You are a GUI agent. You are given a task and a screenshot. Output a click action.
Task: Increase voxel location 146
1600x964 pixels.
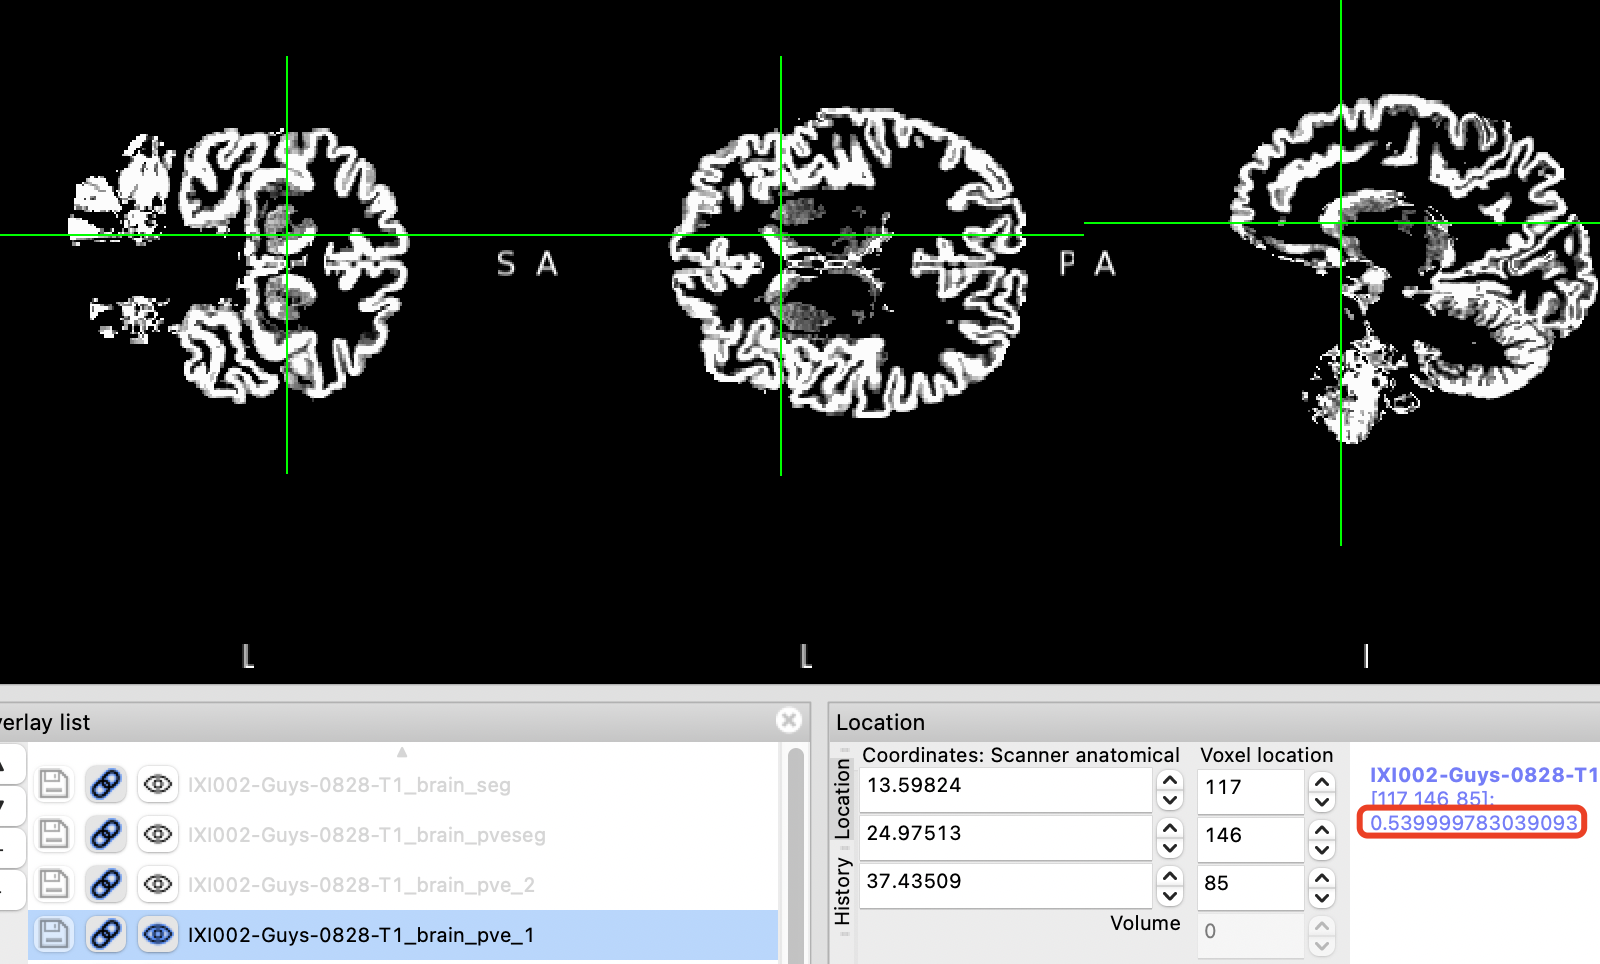1322,830
